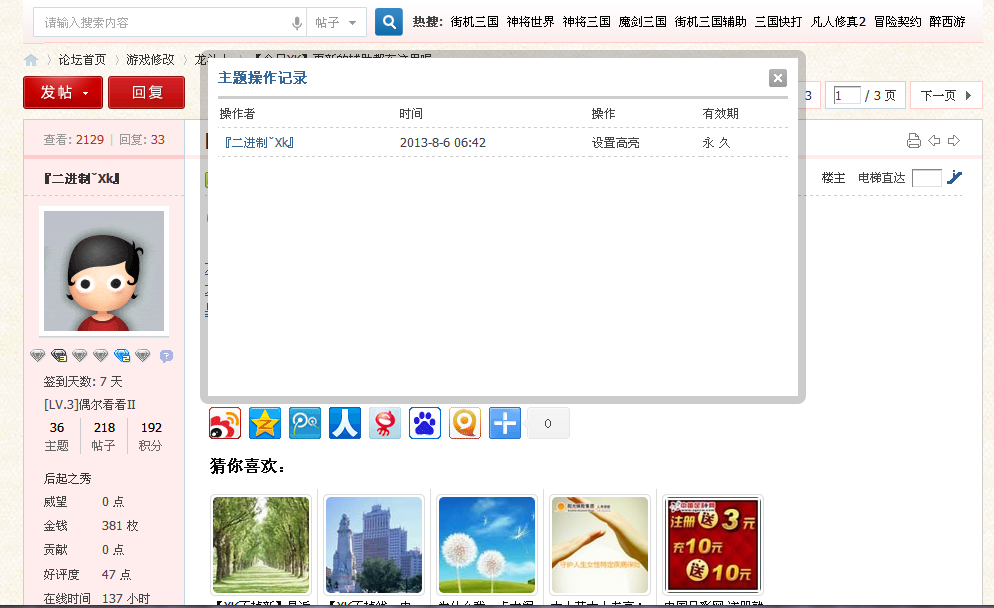Open operator 『二进制ˇXk』 link in dialog
The image size is (994, 608).
(x=259, y=143)
